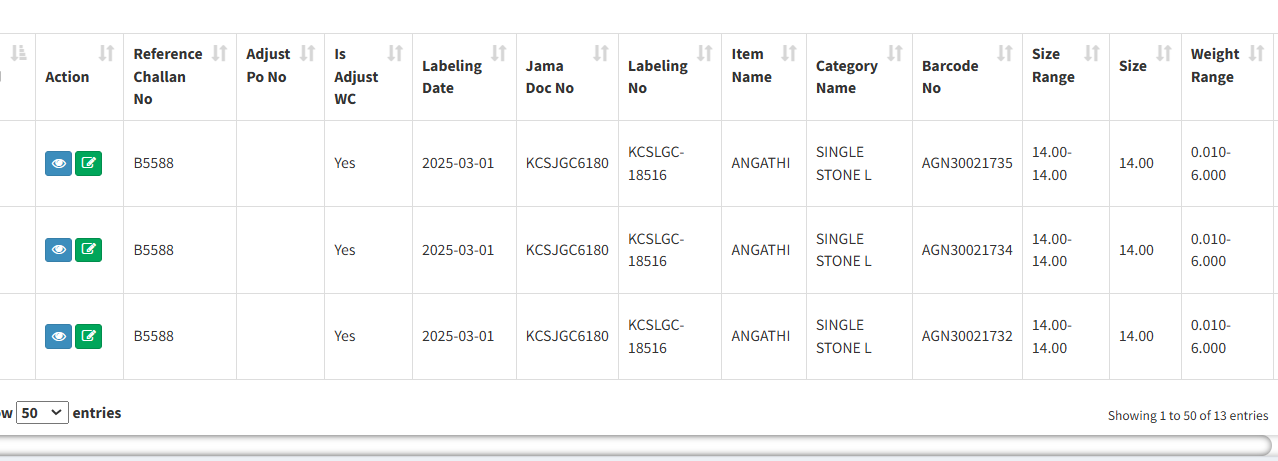Sort by Jama Doc No column
Image resolution: width=1278 pixels, height=461 pixels.
pos(567,77)
